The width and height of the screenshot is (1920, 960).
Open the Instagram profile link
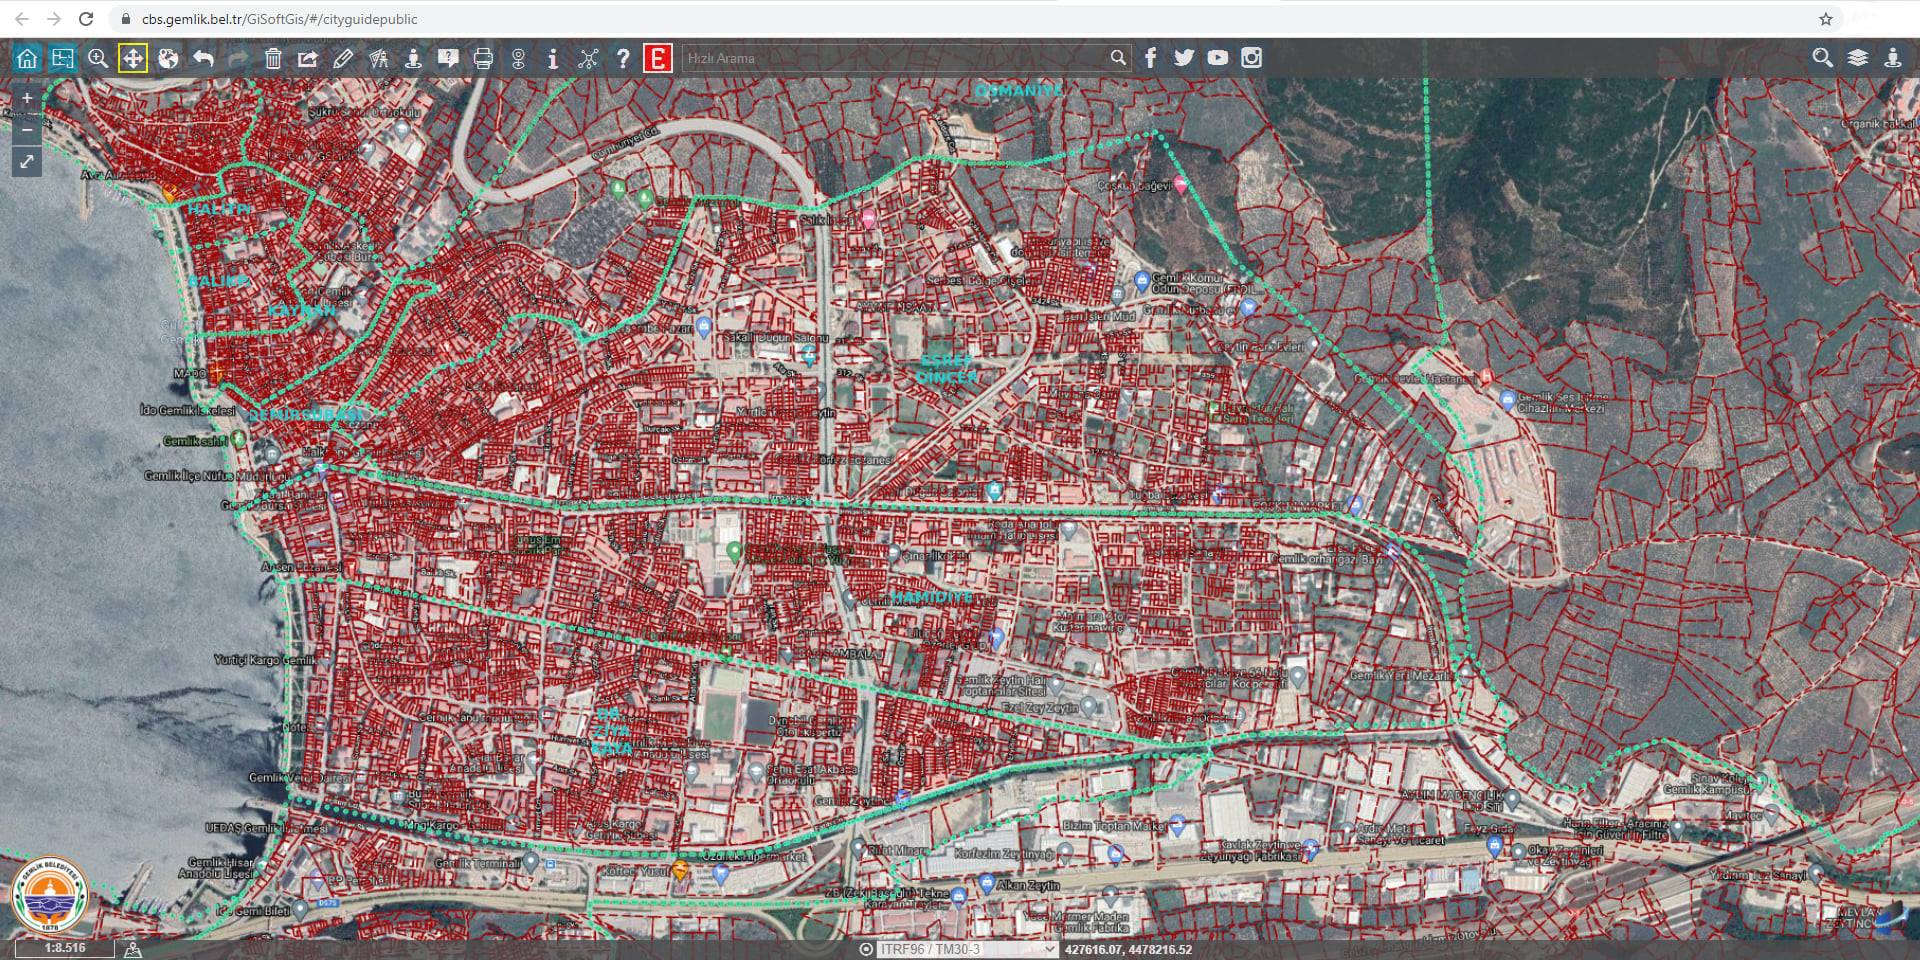click(x=1251, y=58)
